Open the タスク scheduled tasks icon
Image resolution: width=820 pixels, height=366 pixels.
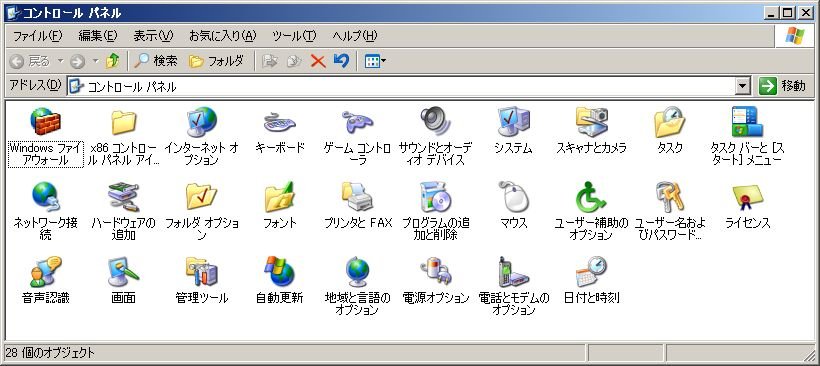coord(669,121)
